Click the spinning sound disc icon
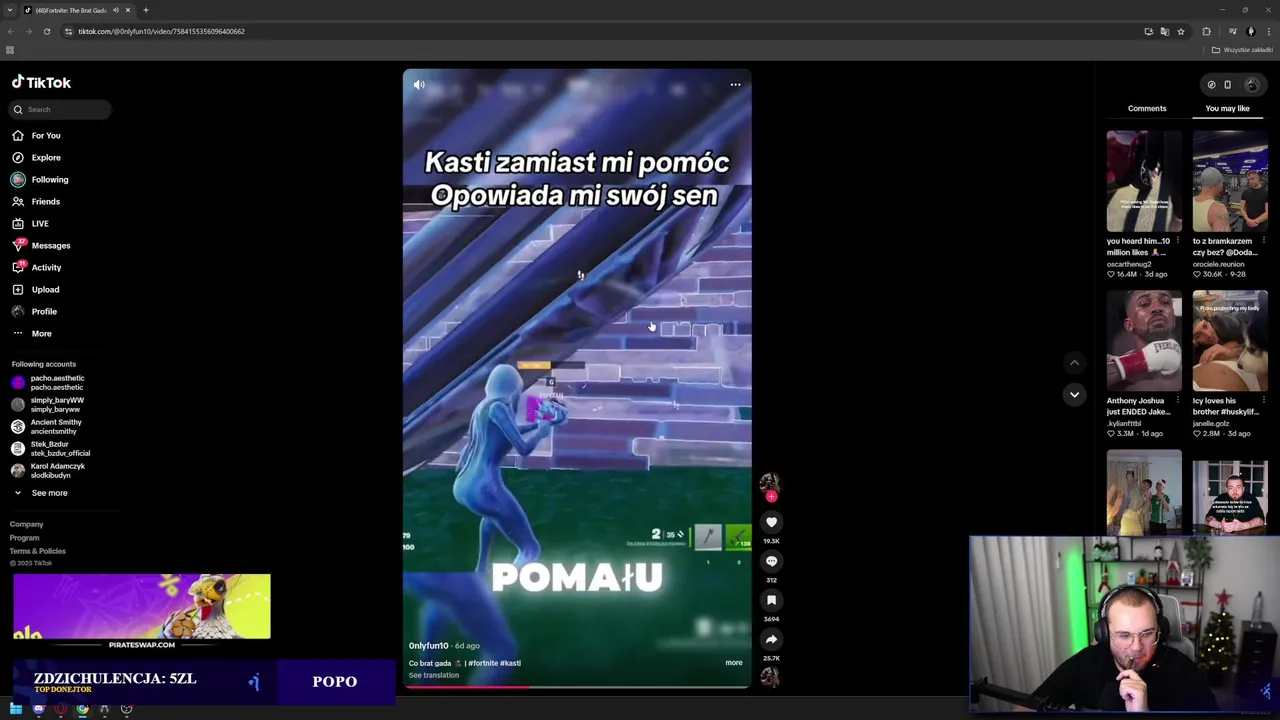The width and height of the screenshot is (1280, 720). pyautogui.click(x=770, y=677)
